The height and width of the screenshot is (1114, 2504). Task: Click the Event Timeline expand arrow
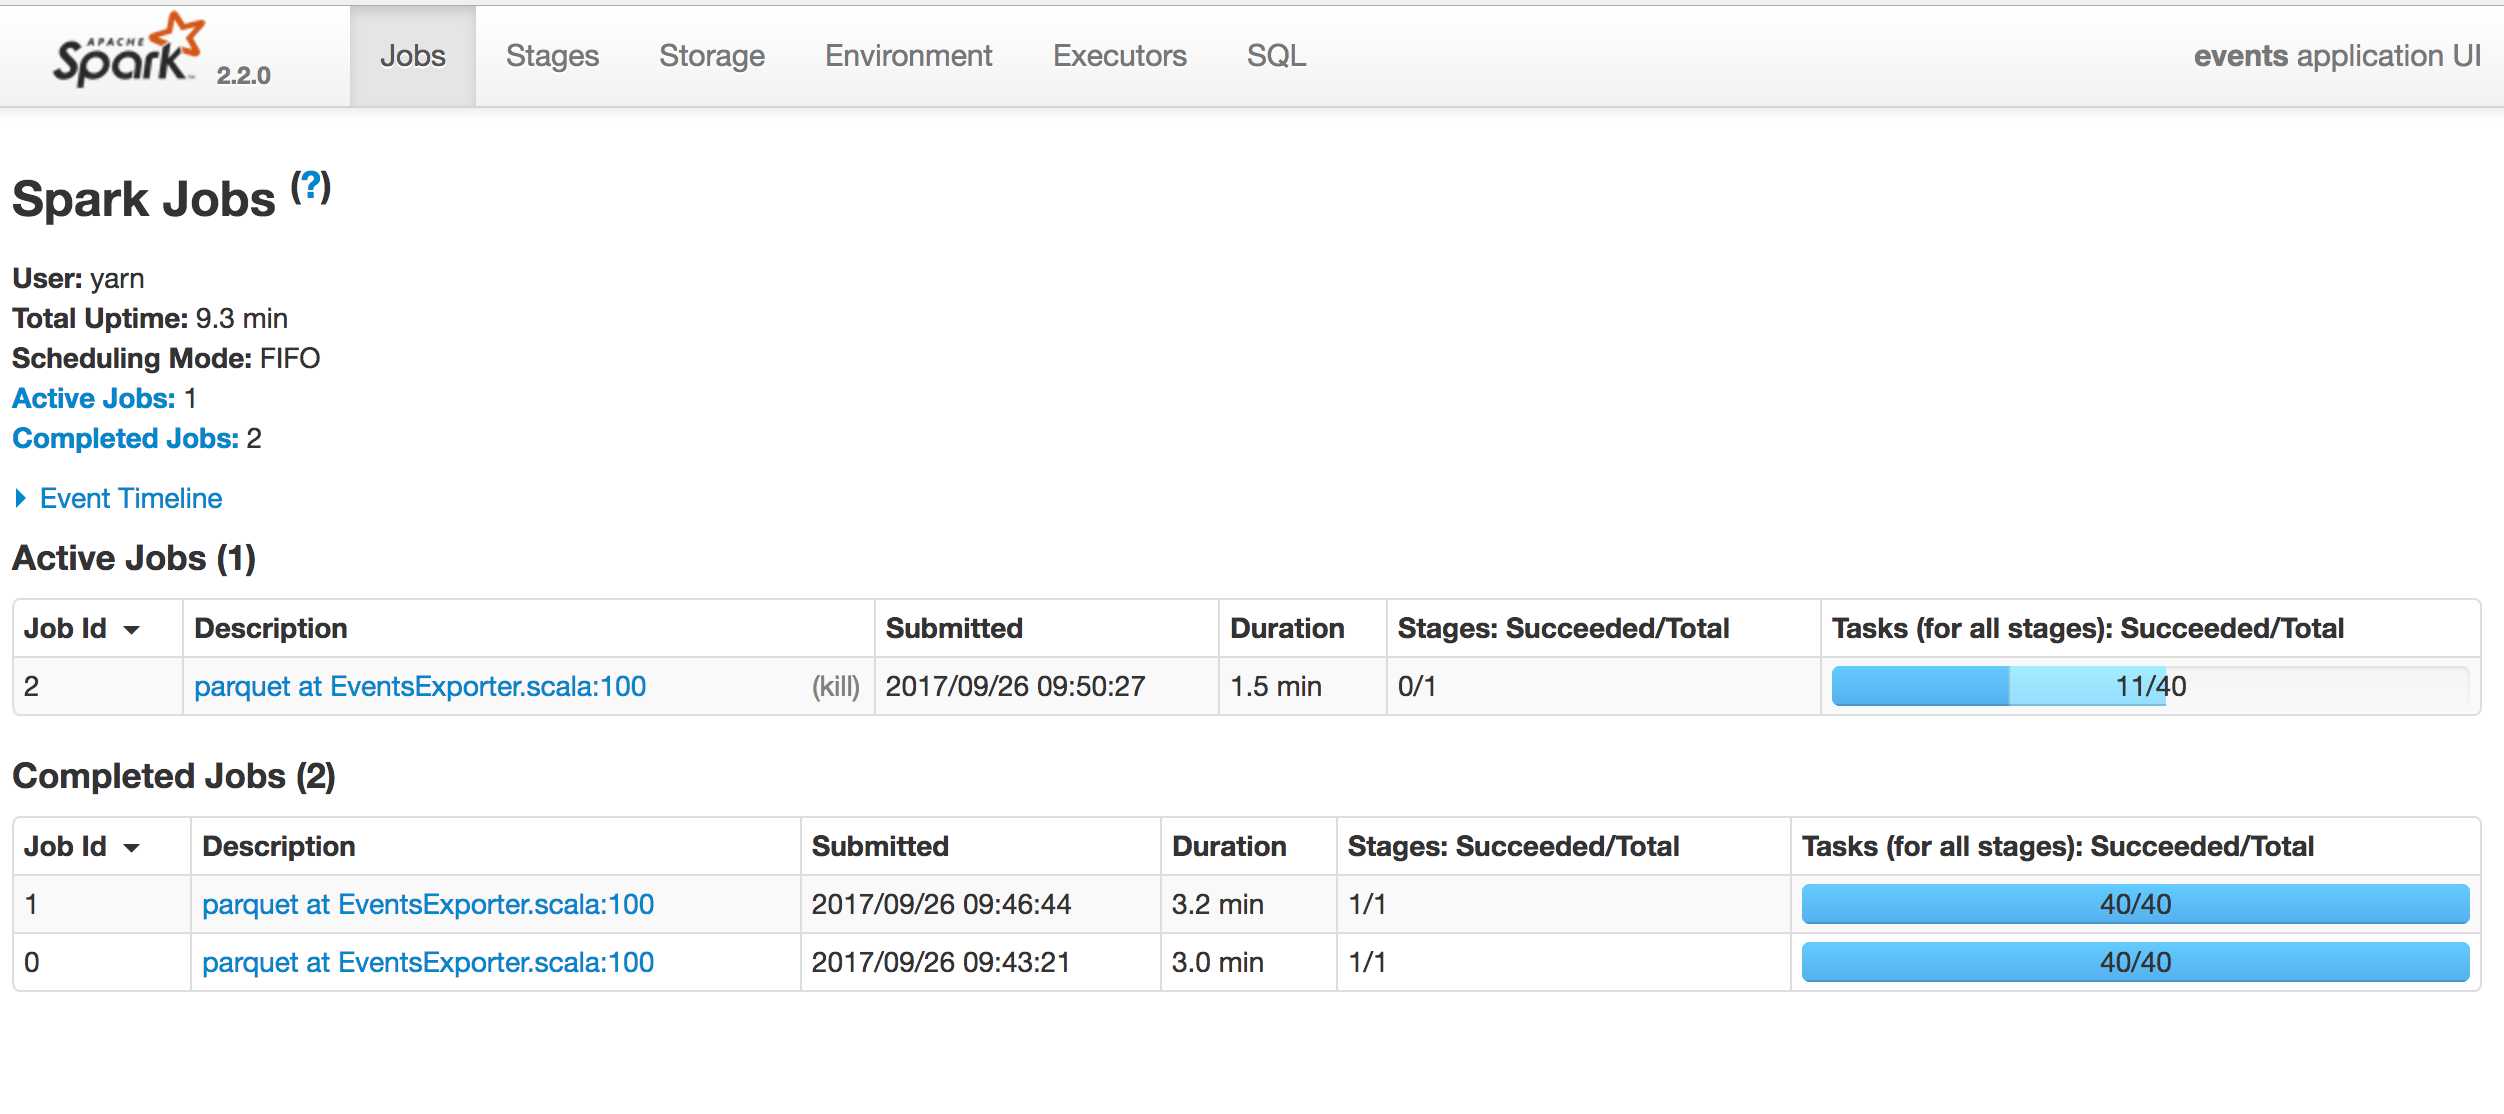[20, 498]
